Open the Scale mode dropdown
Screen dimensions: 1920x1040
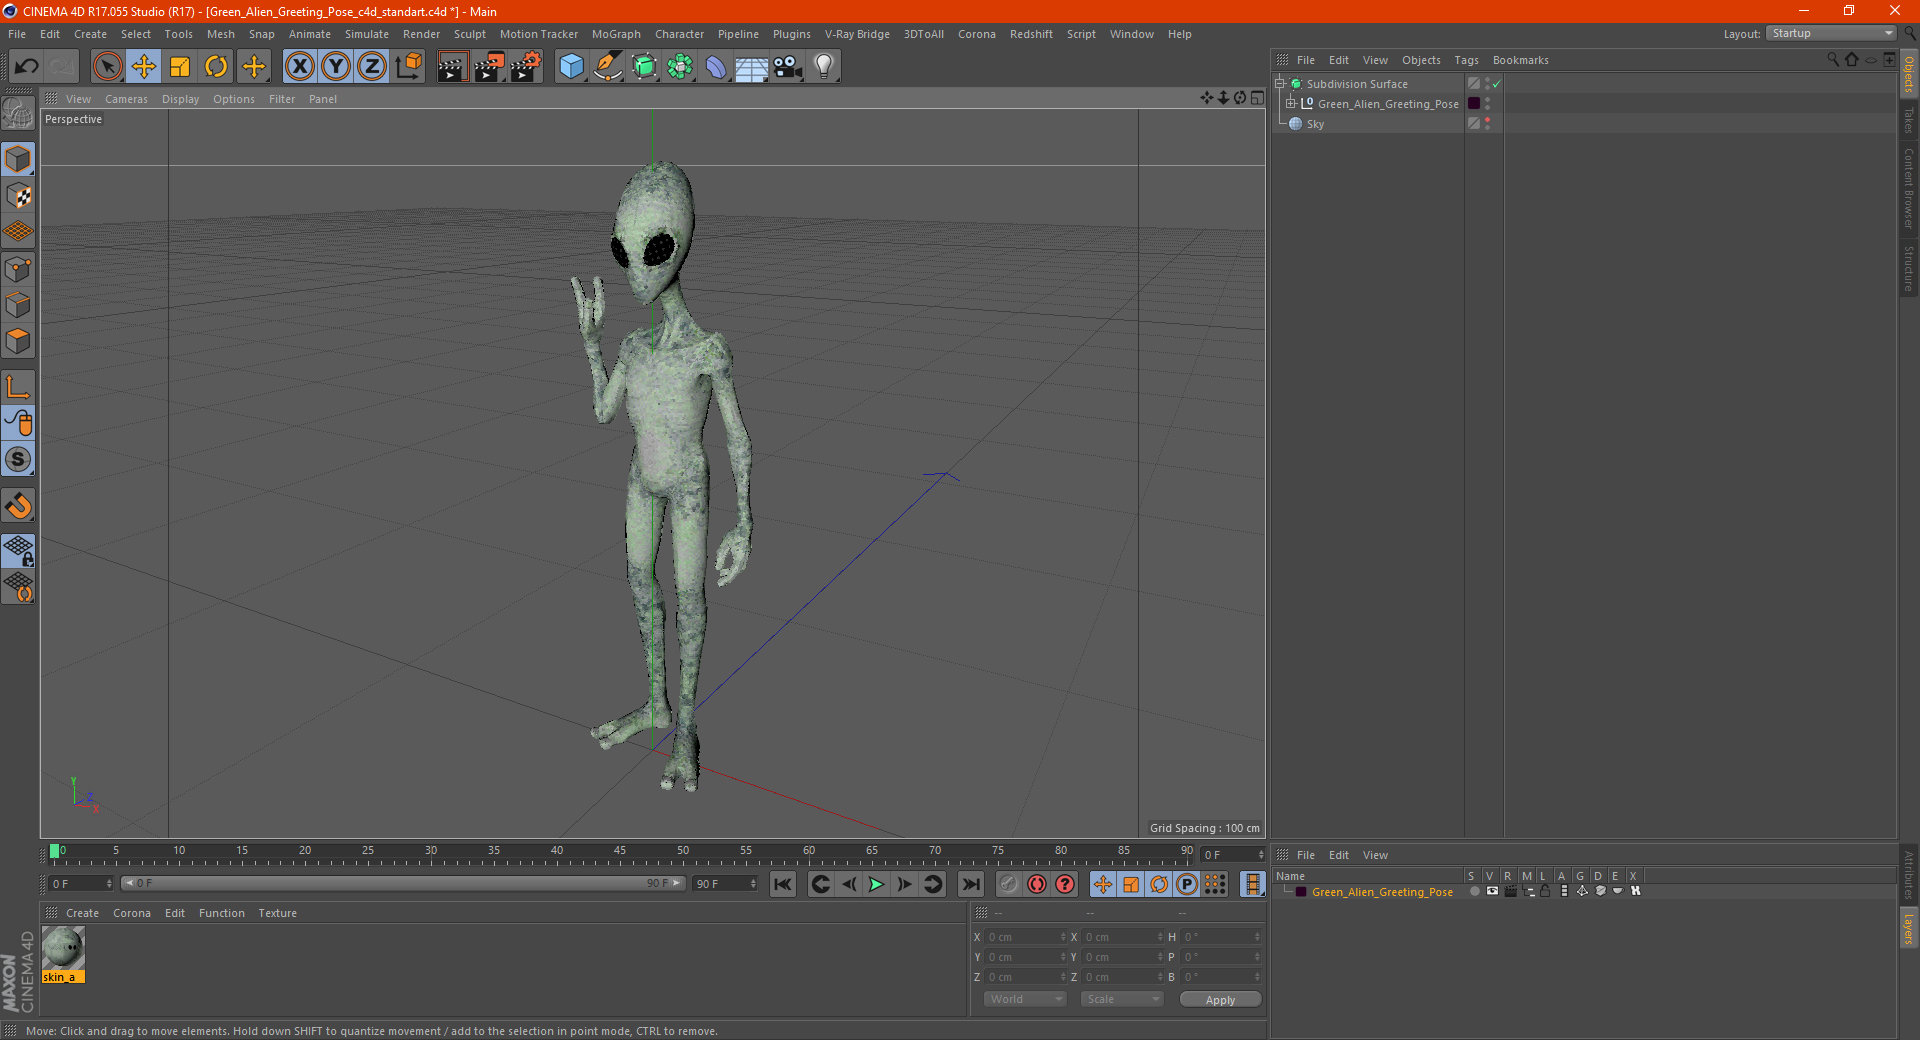click(1122, 999)
